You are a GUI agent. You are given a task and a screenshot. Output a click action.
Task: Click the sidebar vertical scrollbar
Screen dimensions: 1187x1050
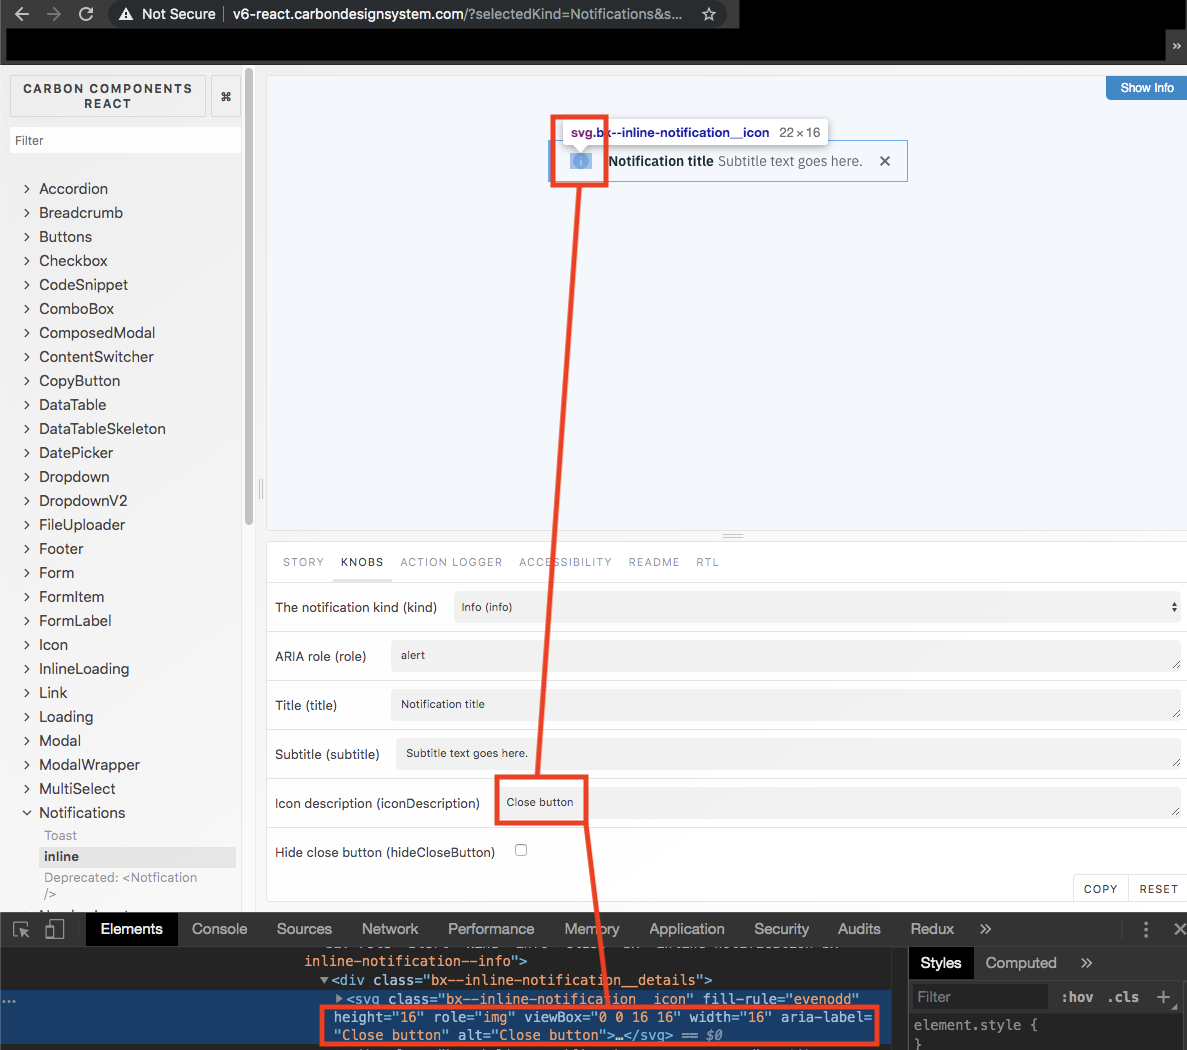pos(249,296)
